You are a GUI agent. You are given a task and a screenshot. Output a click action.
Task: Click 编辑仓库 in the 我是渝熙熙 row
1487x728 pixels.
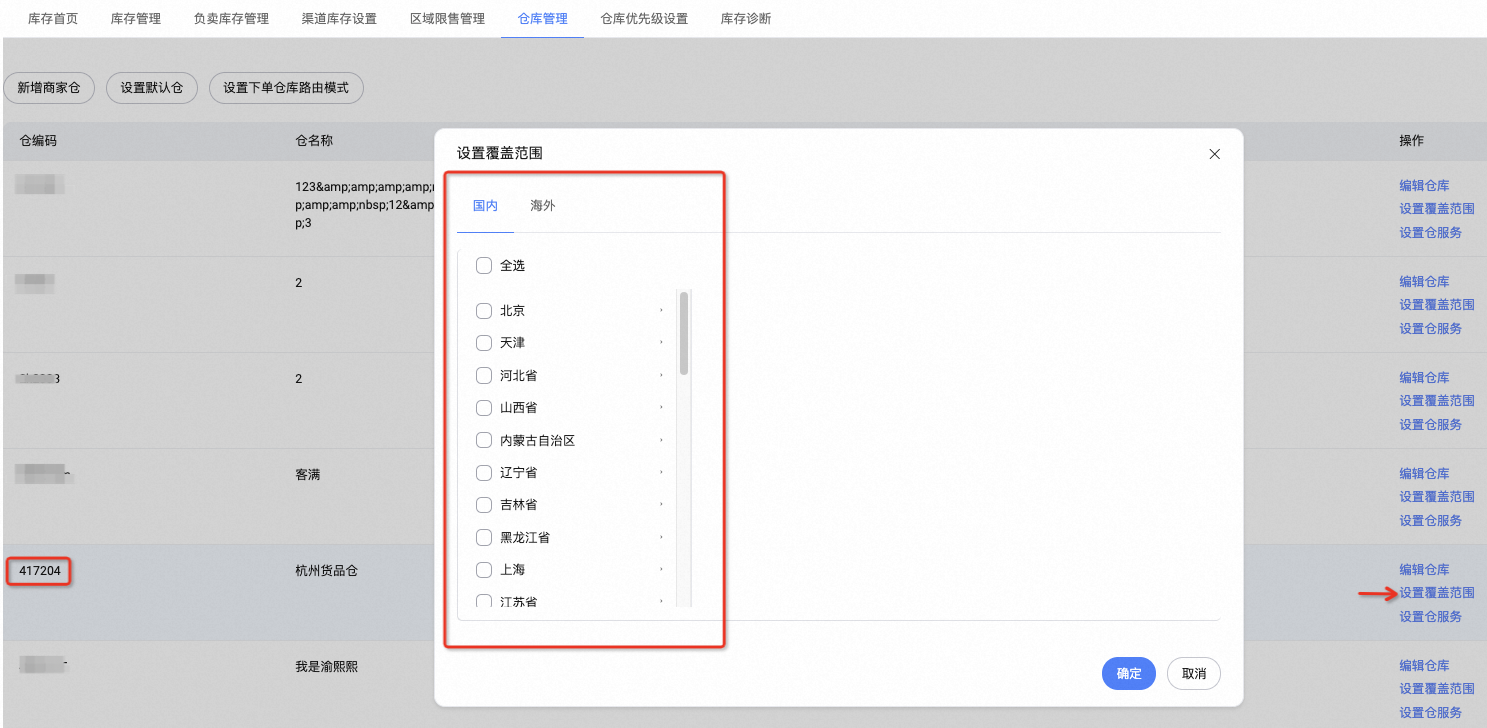1424,666
